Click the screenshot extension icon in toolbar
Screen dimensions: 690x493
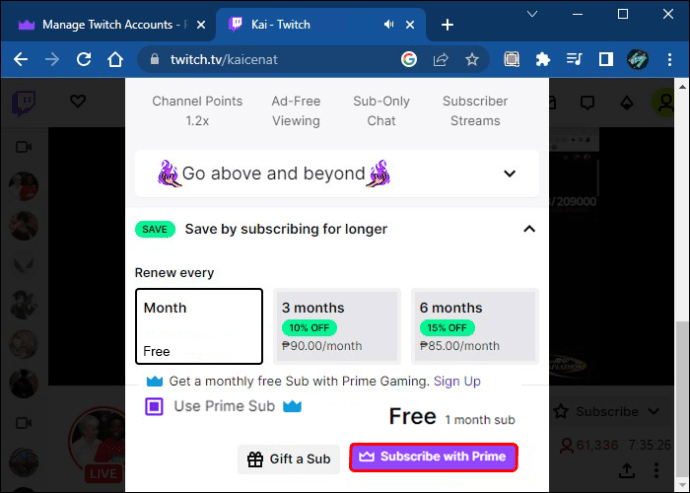(511, 59)
